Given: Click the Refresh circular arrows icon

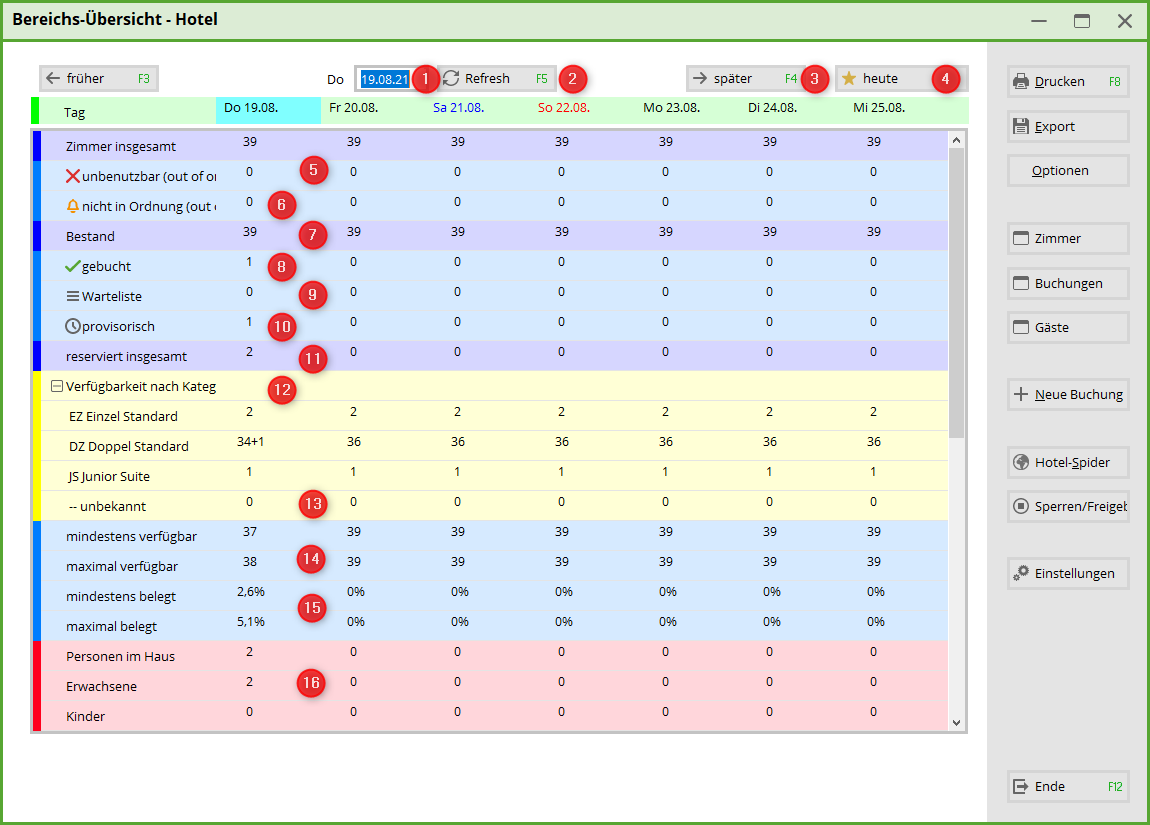Looking at the screenshot, I should pos(451,79).
